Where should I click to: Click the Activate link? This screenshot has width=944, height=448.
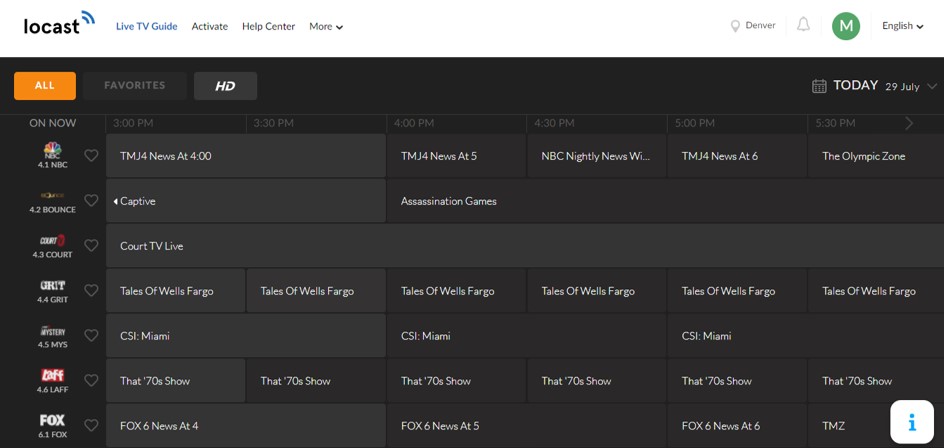[x=209, y=27]
